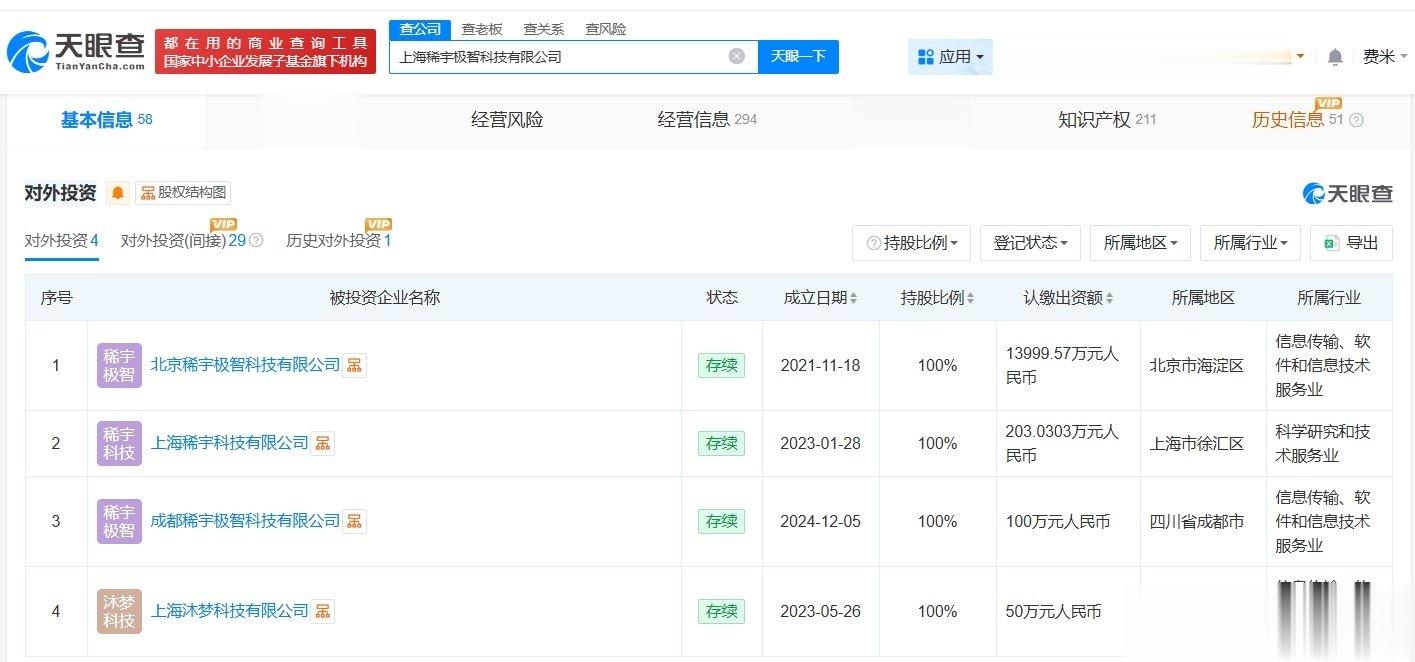The width and height of the screenshot is (1415, 662).
Task: Open equity chart icon next to 上海沐梦科技有限公司
Action: tap(322, 611)
